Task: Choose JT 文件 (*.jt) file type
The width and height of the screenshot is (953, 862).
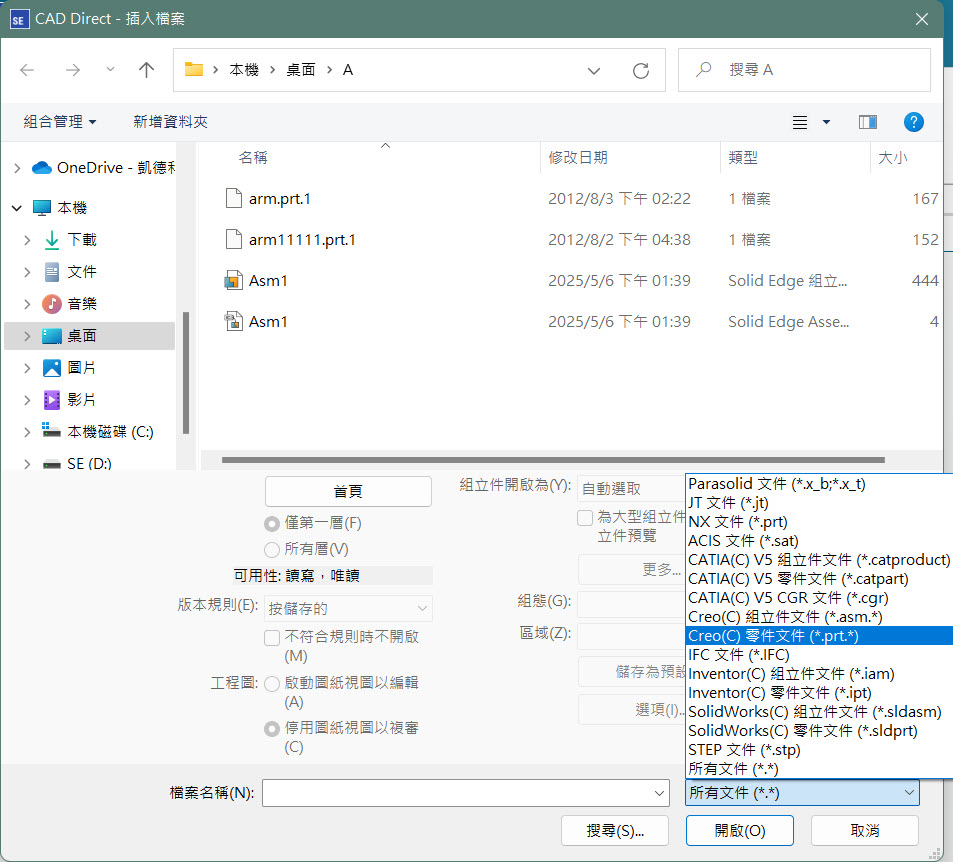Action: pos(819,503)
